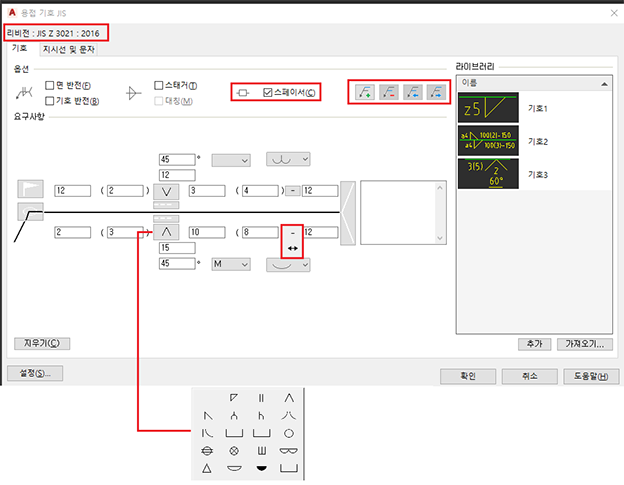Screen dimensions: 624x485
Task: Pick the inverted V symbol in the palette
Action: [289, 397]
